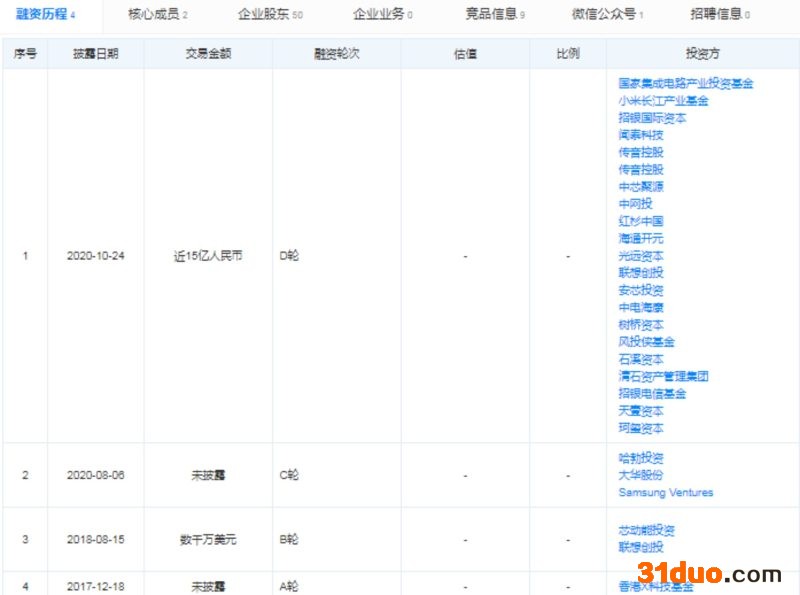The height and width of the screenshot is (595, 800).
Task: Open investor link 国家集成电路产业投资基金
Action: click(686, 84)
